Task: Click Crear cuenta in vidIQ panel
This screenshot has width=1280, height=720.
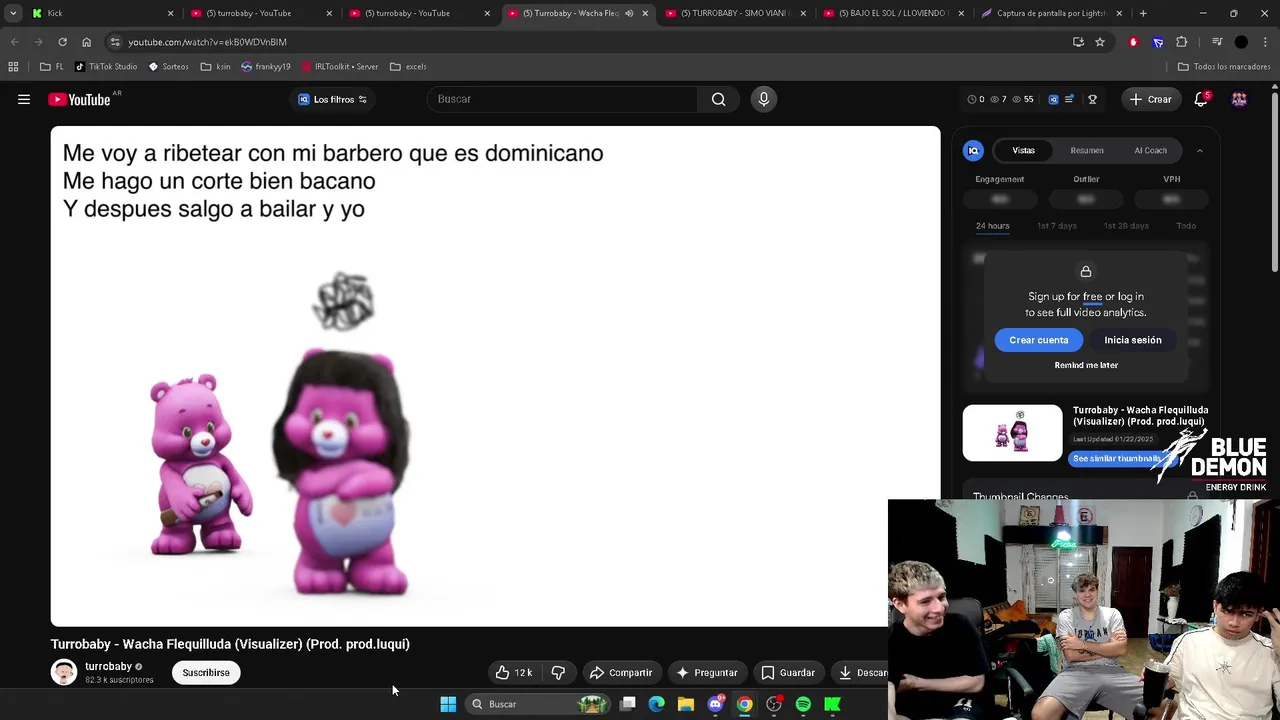Action: click(1038, 340)
